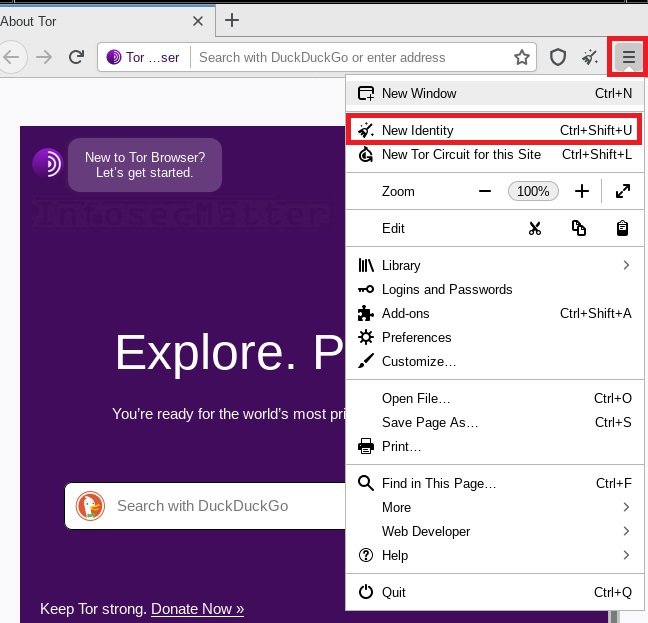Open the Security Level shield icon
Viewport: 648px width, 623px height.
point(557,57)
